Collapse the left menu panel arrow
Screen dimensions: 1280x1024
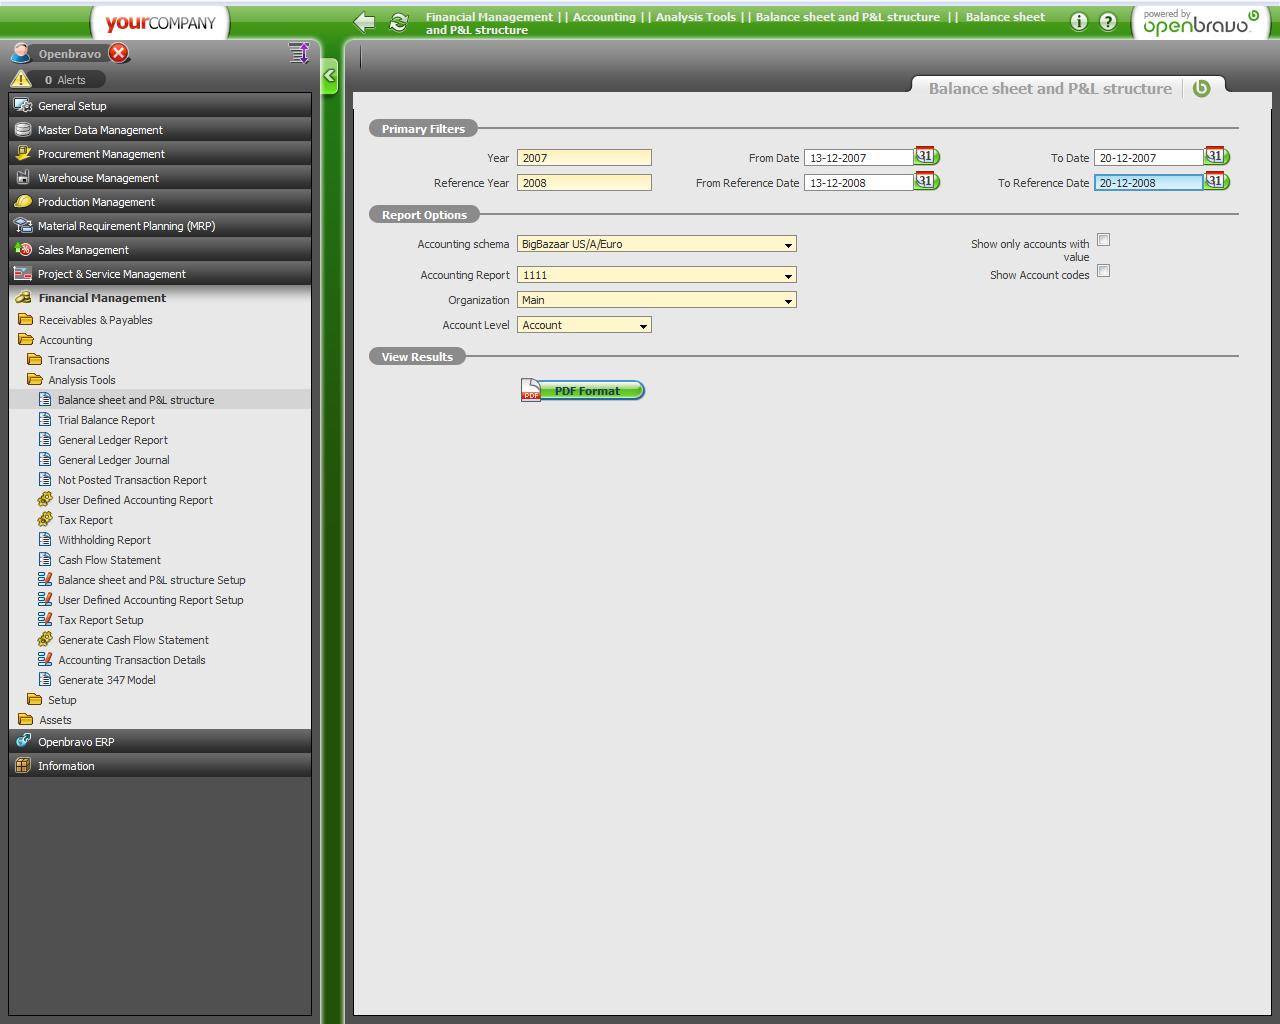(330, 76)
